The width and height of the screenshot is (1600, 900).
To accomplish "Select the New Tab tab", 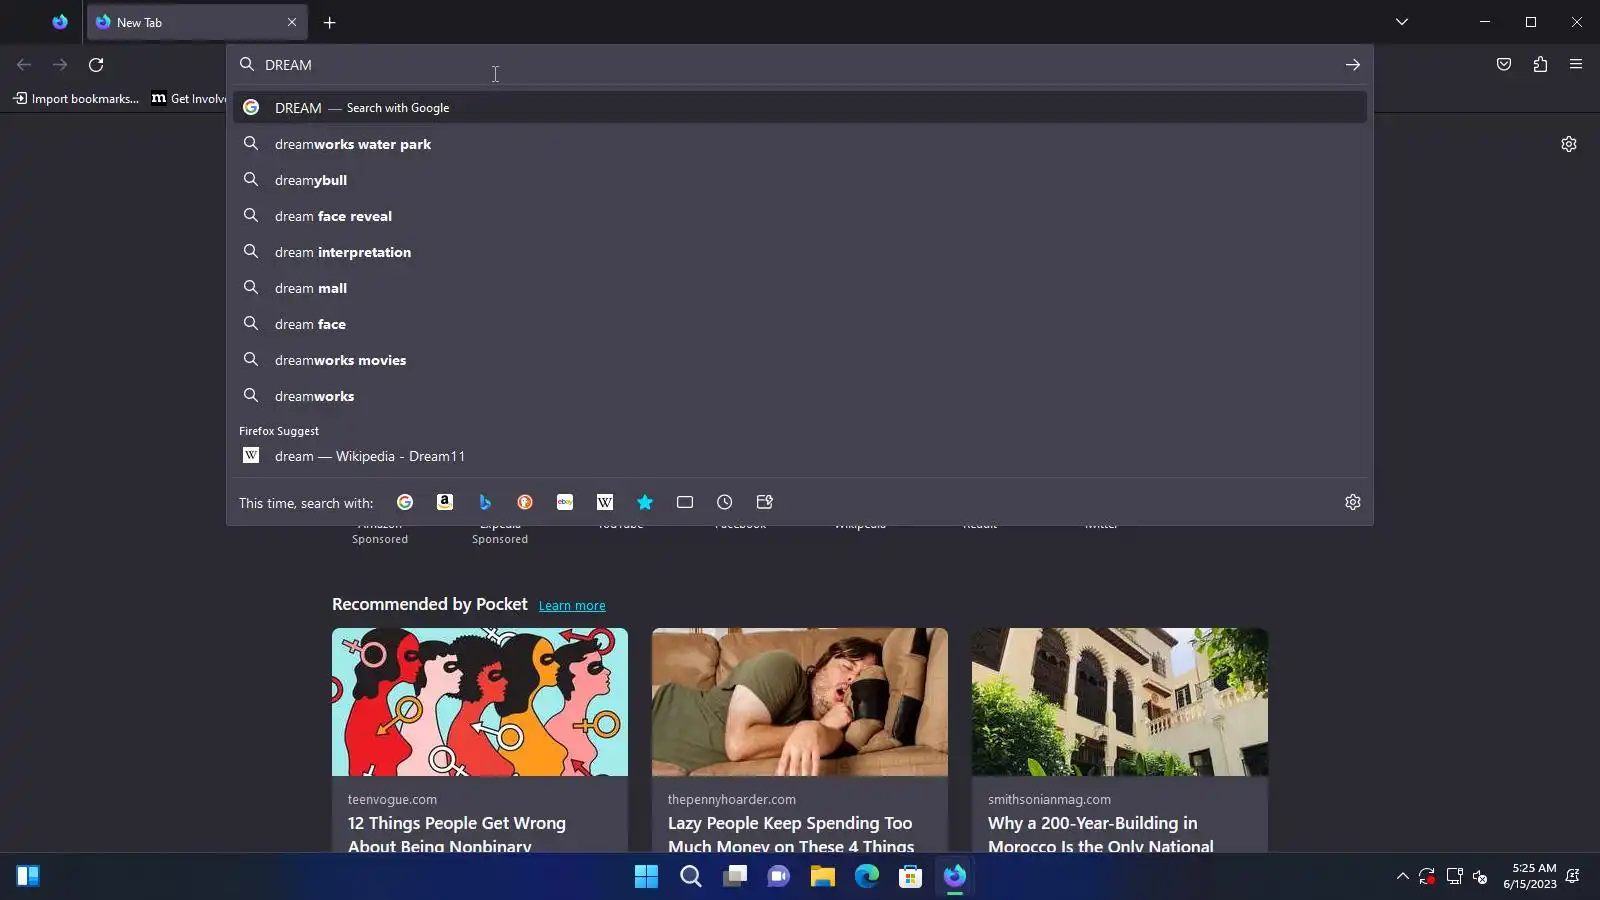I will (x=197, y=22).
